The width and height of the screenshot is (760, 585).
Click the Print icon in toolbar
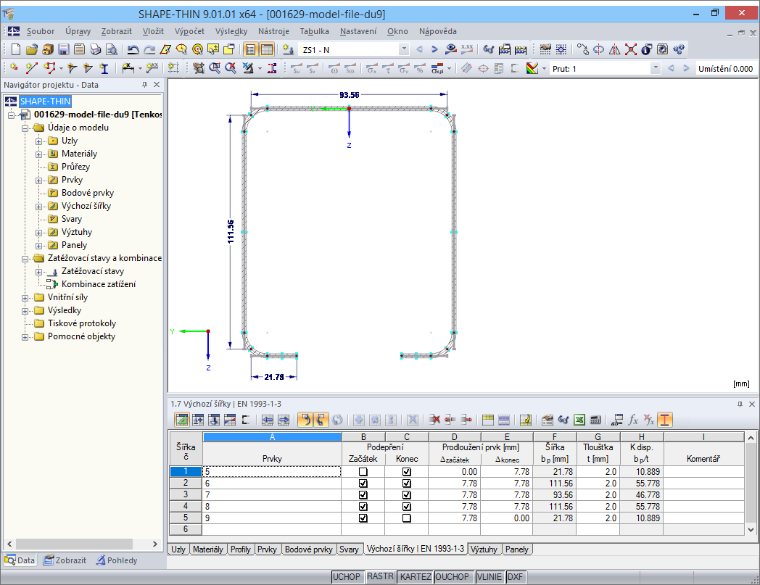click(x=95, y=49)
